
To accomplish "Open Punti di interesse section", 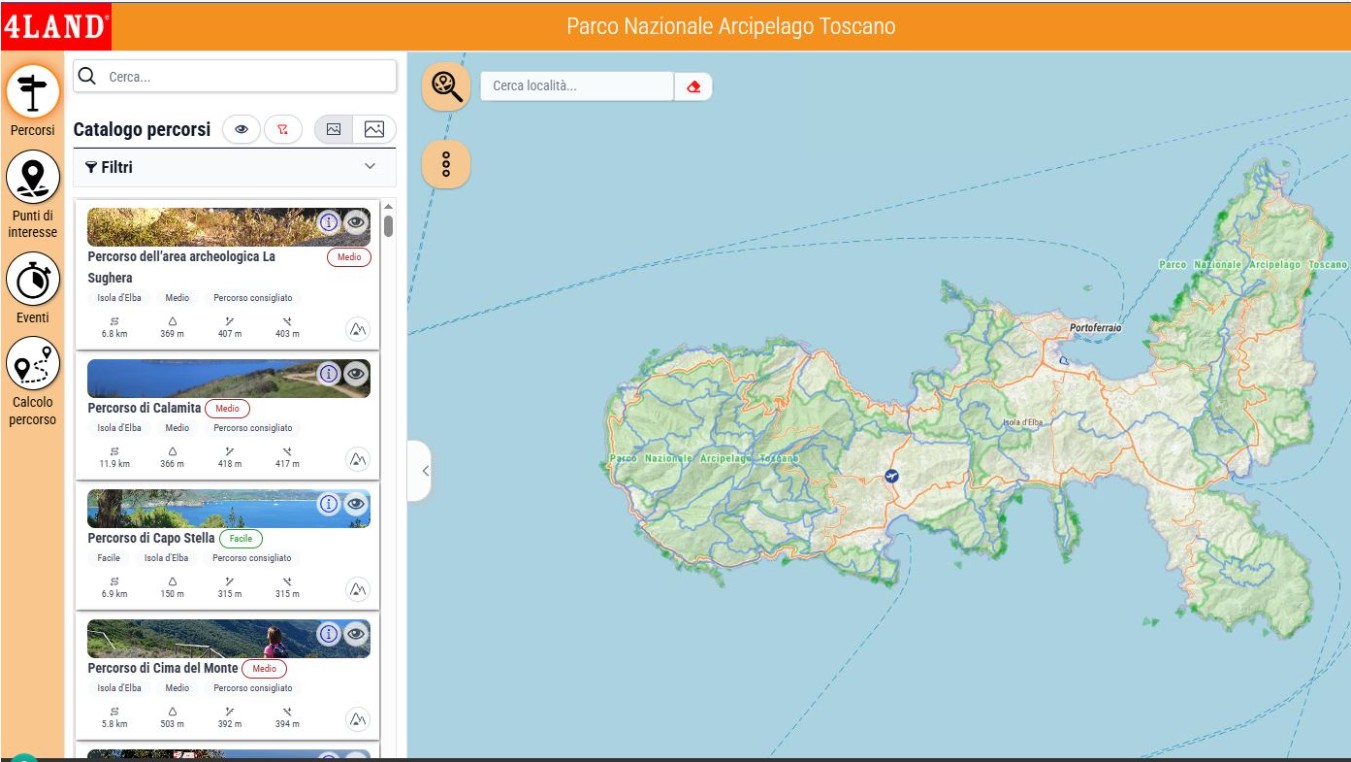I will [33, 177].
